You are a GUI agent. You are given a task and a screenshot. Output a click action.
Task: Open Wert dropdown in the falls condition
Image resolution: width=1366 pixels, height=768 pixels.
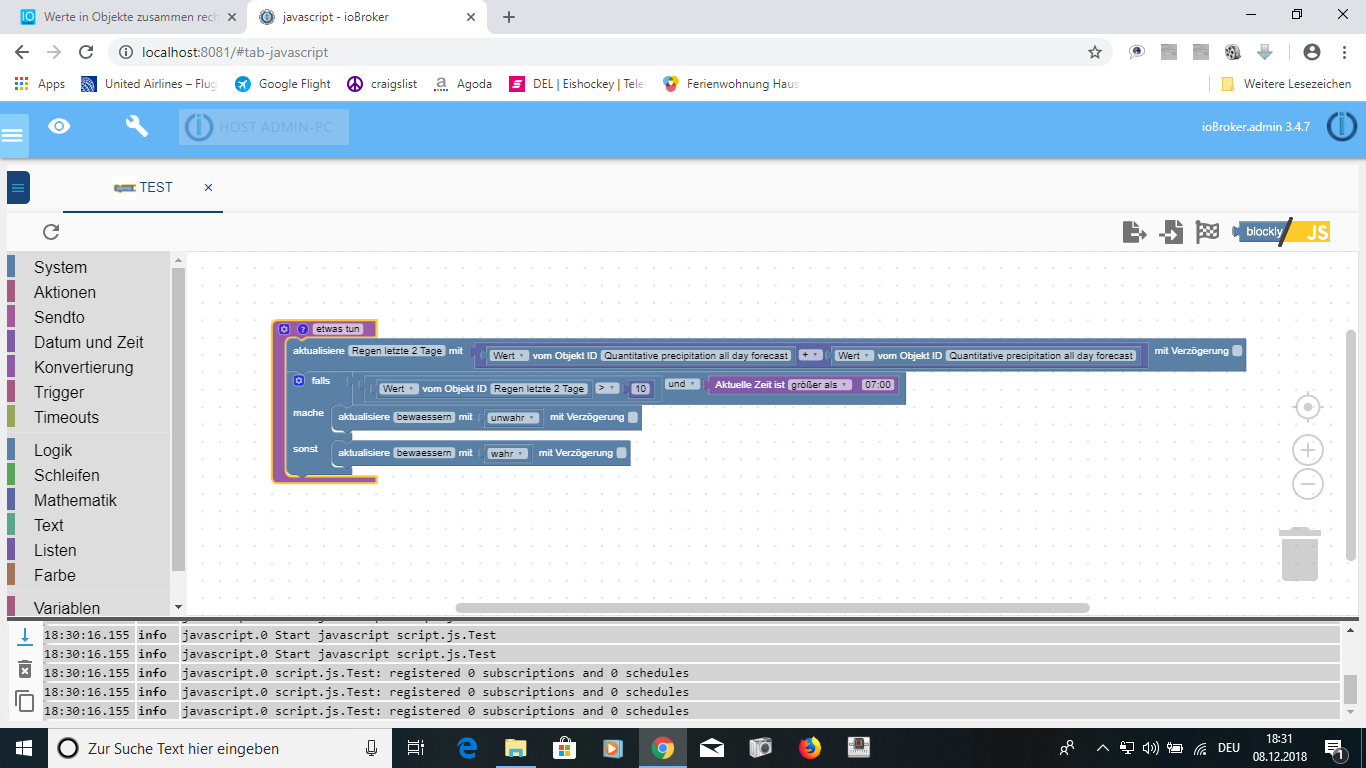point(398,389)
